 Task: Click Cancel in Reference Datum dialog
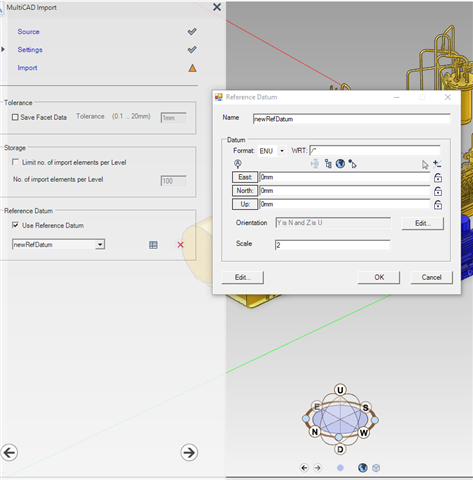[431, 277]
